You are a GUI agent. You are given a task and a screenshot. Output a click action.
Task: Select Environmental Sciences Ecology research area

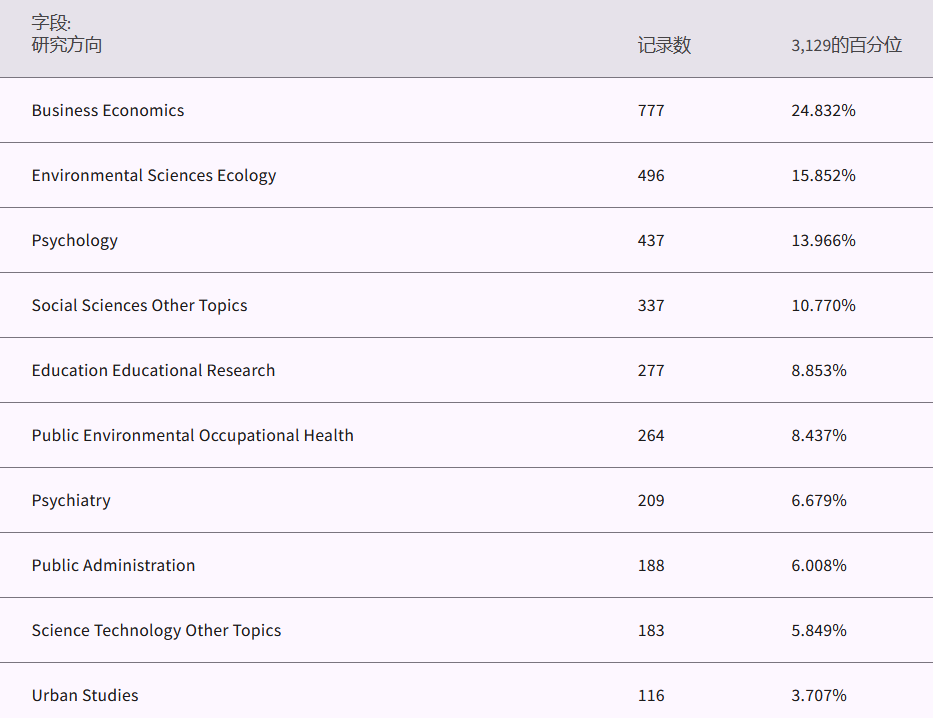[154, 175]
